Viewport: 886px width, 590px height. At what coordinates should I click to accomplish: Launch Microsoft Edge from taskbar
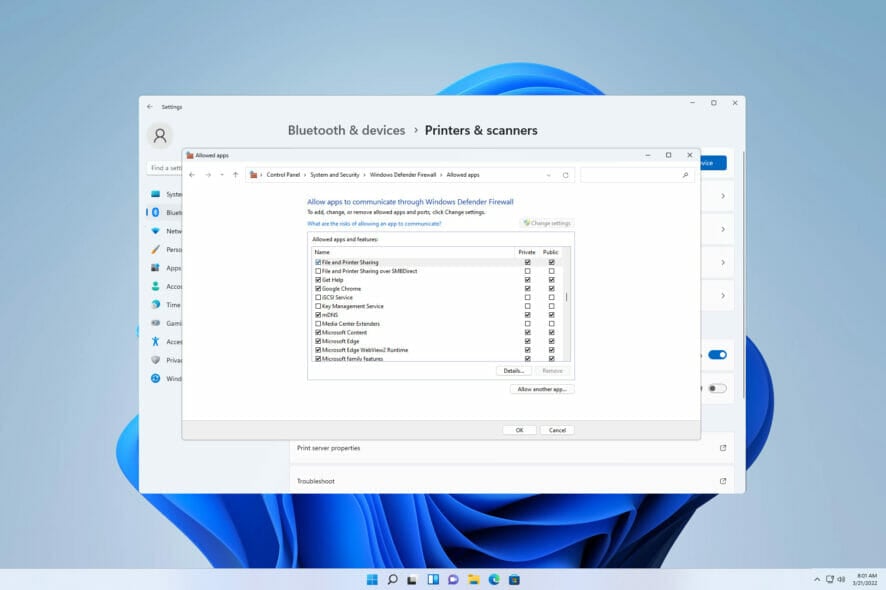494,580
